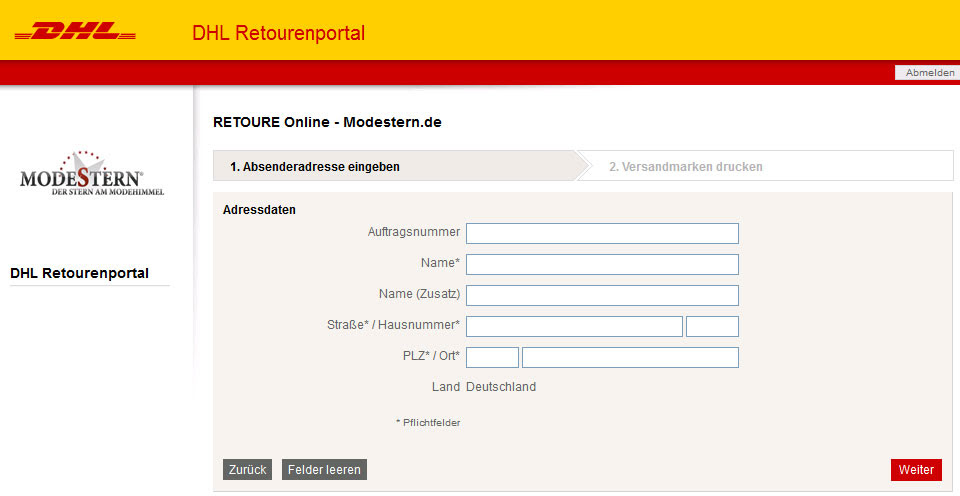Image resolution: width=960 pixels, height=496 pixels.
Task: Click the DHL Retourenportal header title
Action: coord(279,32)
